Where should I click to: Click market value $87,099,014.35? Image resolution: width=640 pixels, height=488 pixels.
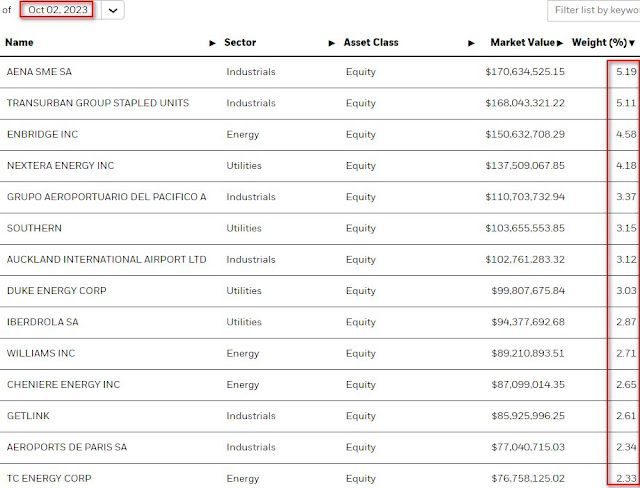(x=528, y=385)
